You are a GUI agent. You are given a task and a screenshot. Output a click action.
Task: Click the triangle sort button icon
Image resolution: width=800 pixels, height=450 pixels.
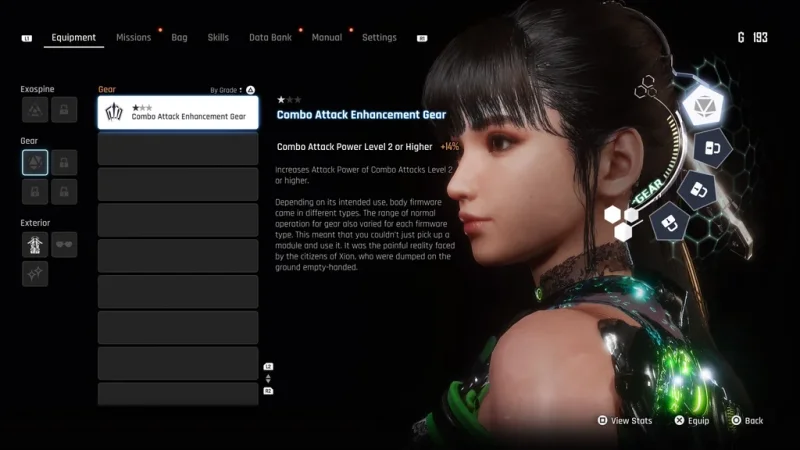click(251, 90)
